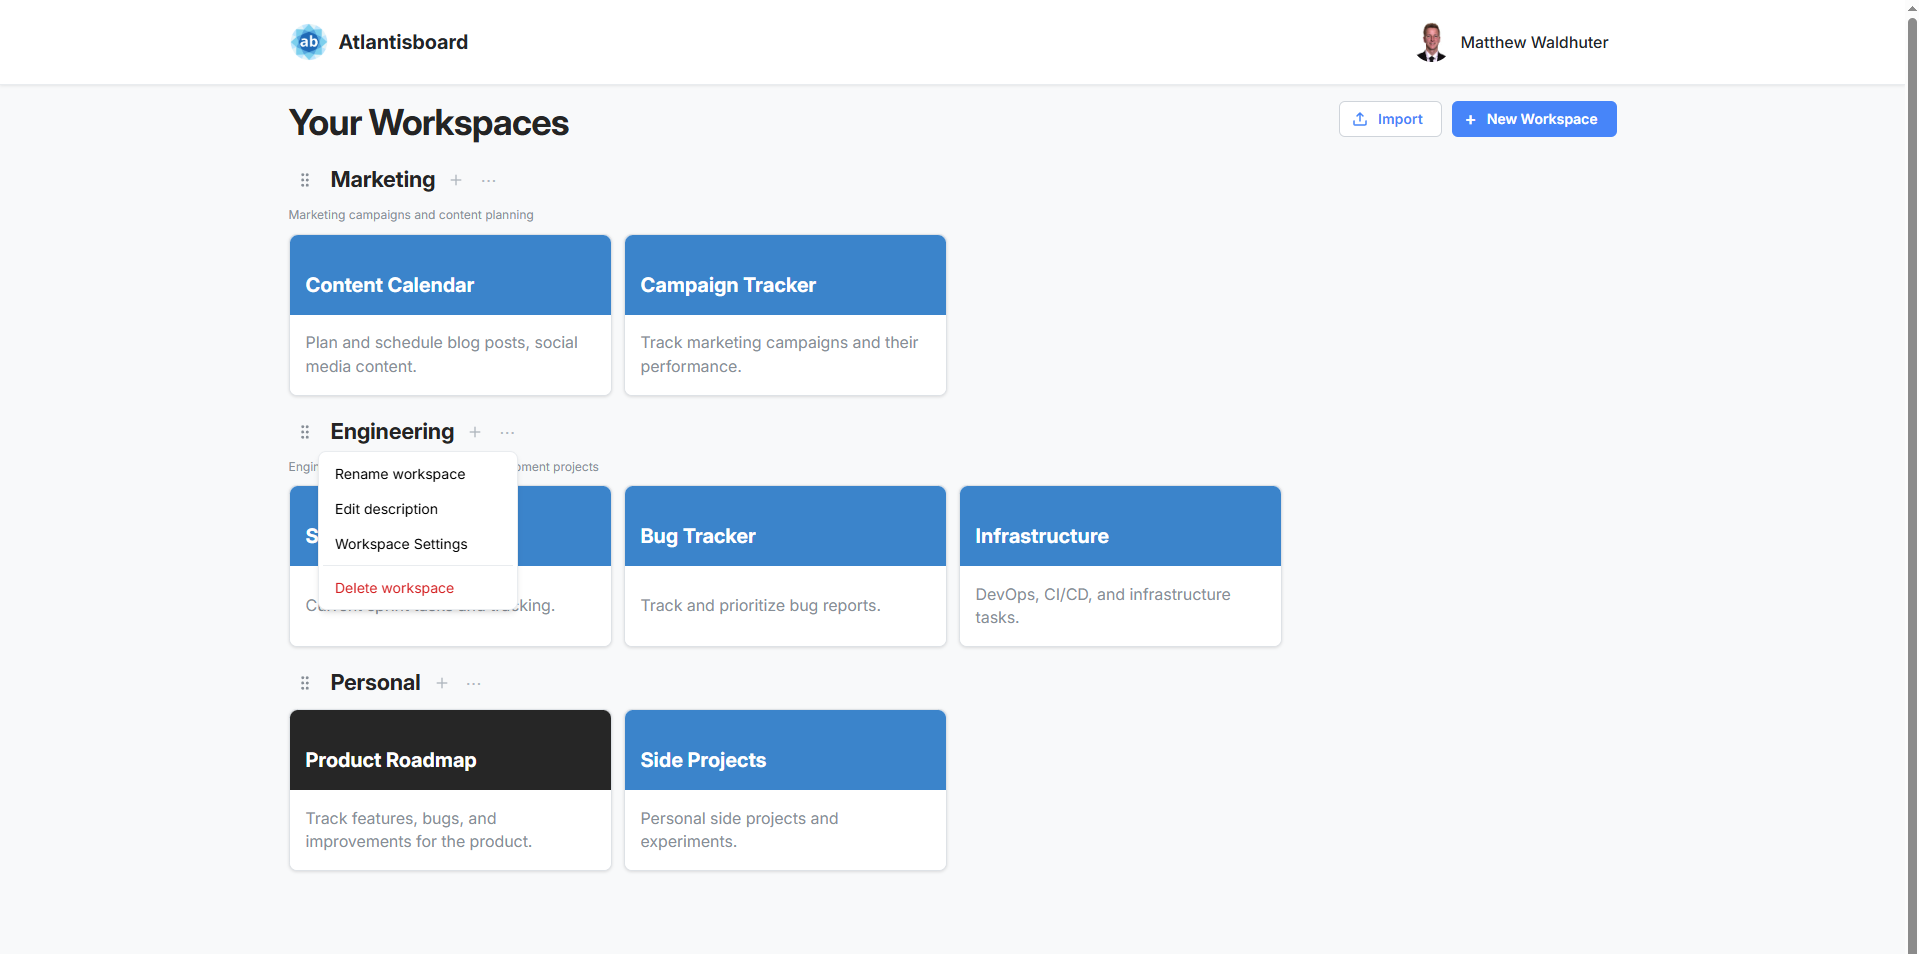
Task: Open Matthew Waldhuter's profile avatar
Action: pyautogui.click(x=1431, y=42)
